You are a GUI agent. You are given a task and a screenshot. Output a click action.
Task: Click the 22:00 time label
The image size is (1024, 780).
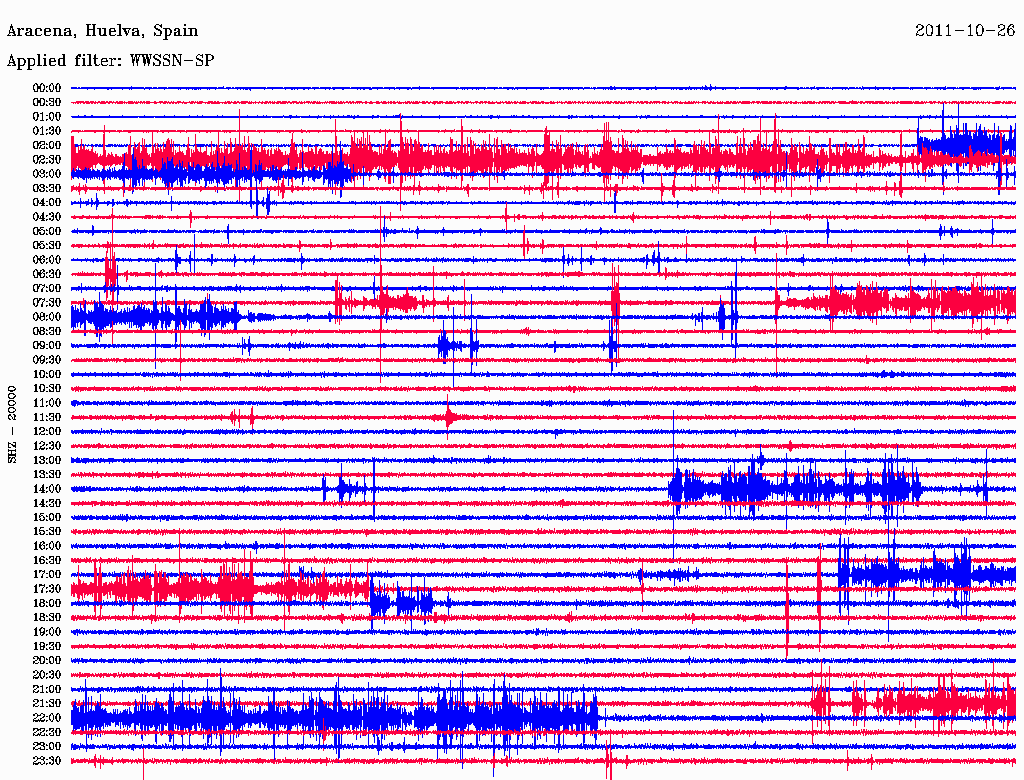point(46,718)
